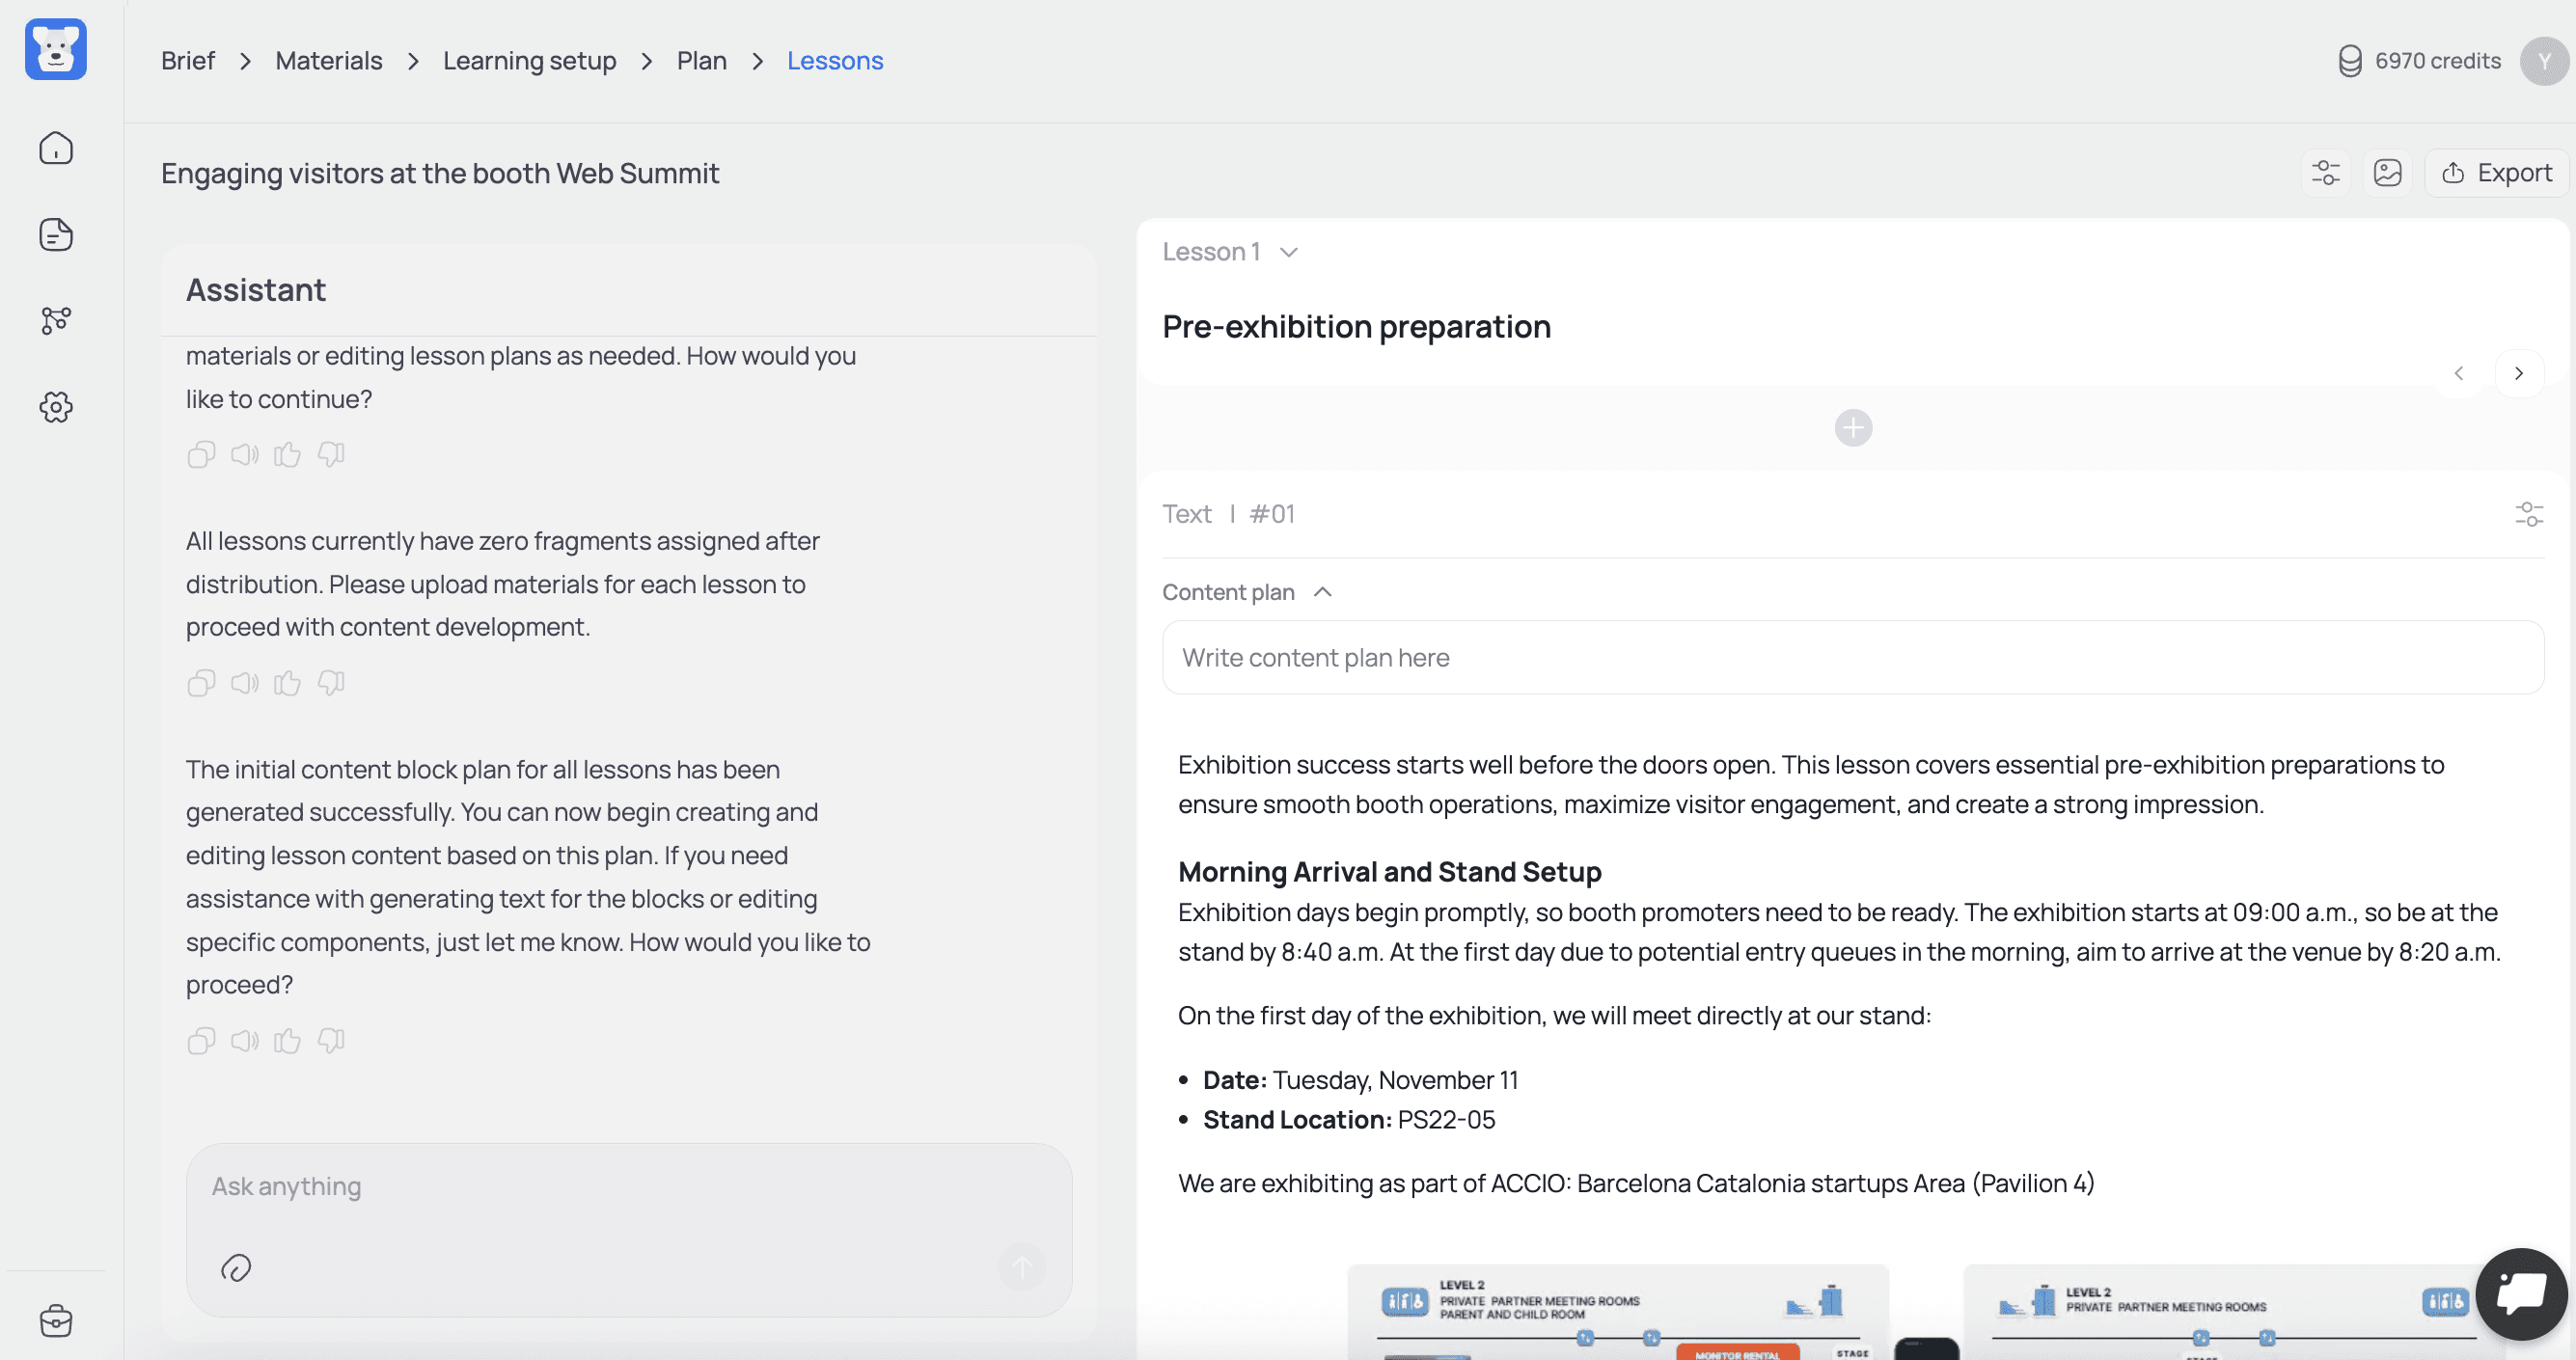Open lesson settings sliders icon near Export

click(x=2326, y=172)
